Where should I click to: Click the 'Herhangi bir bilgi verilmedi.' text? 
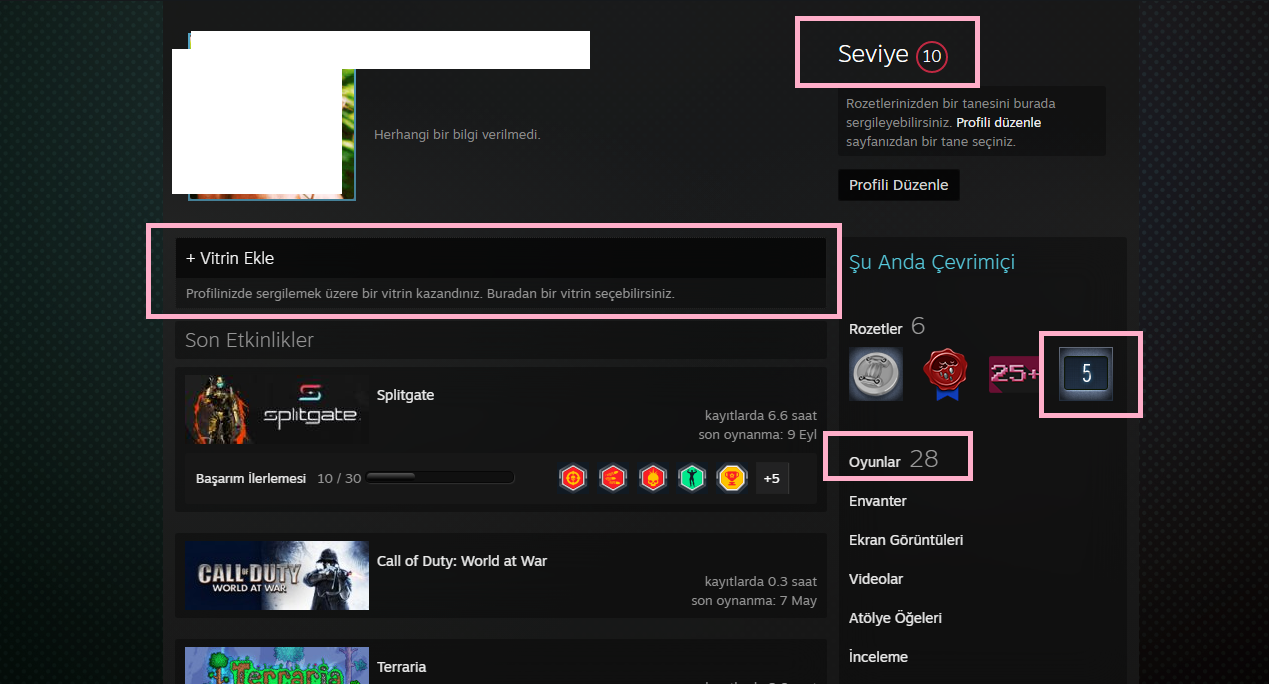click(x=457, y=134)
